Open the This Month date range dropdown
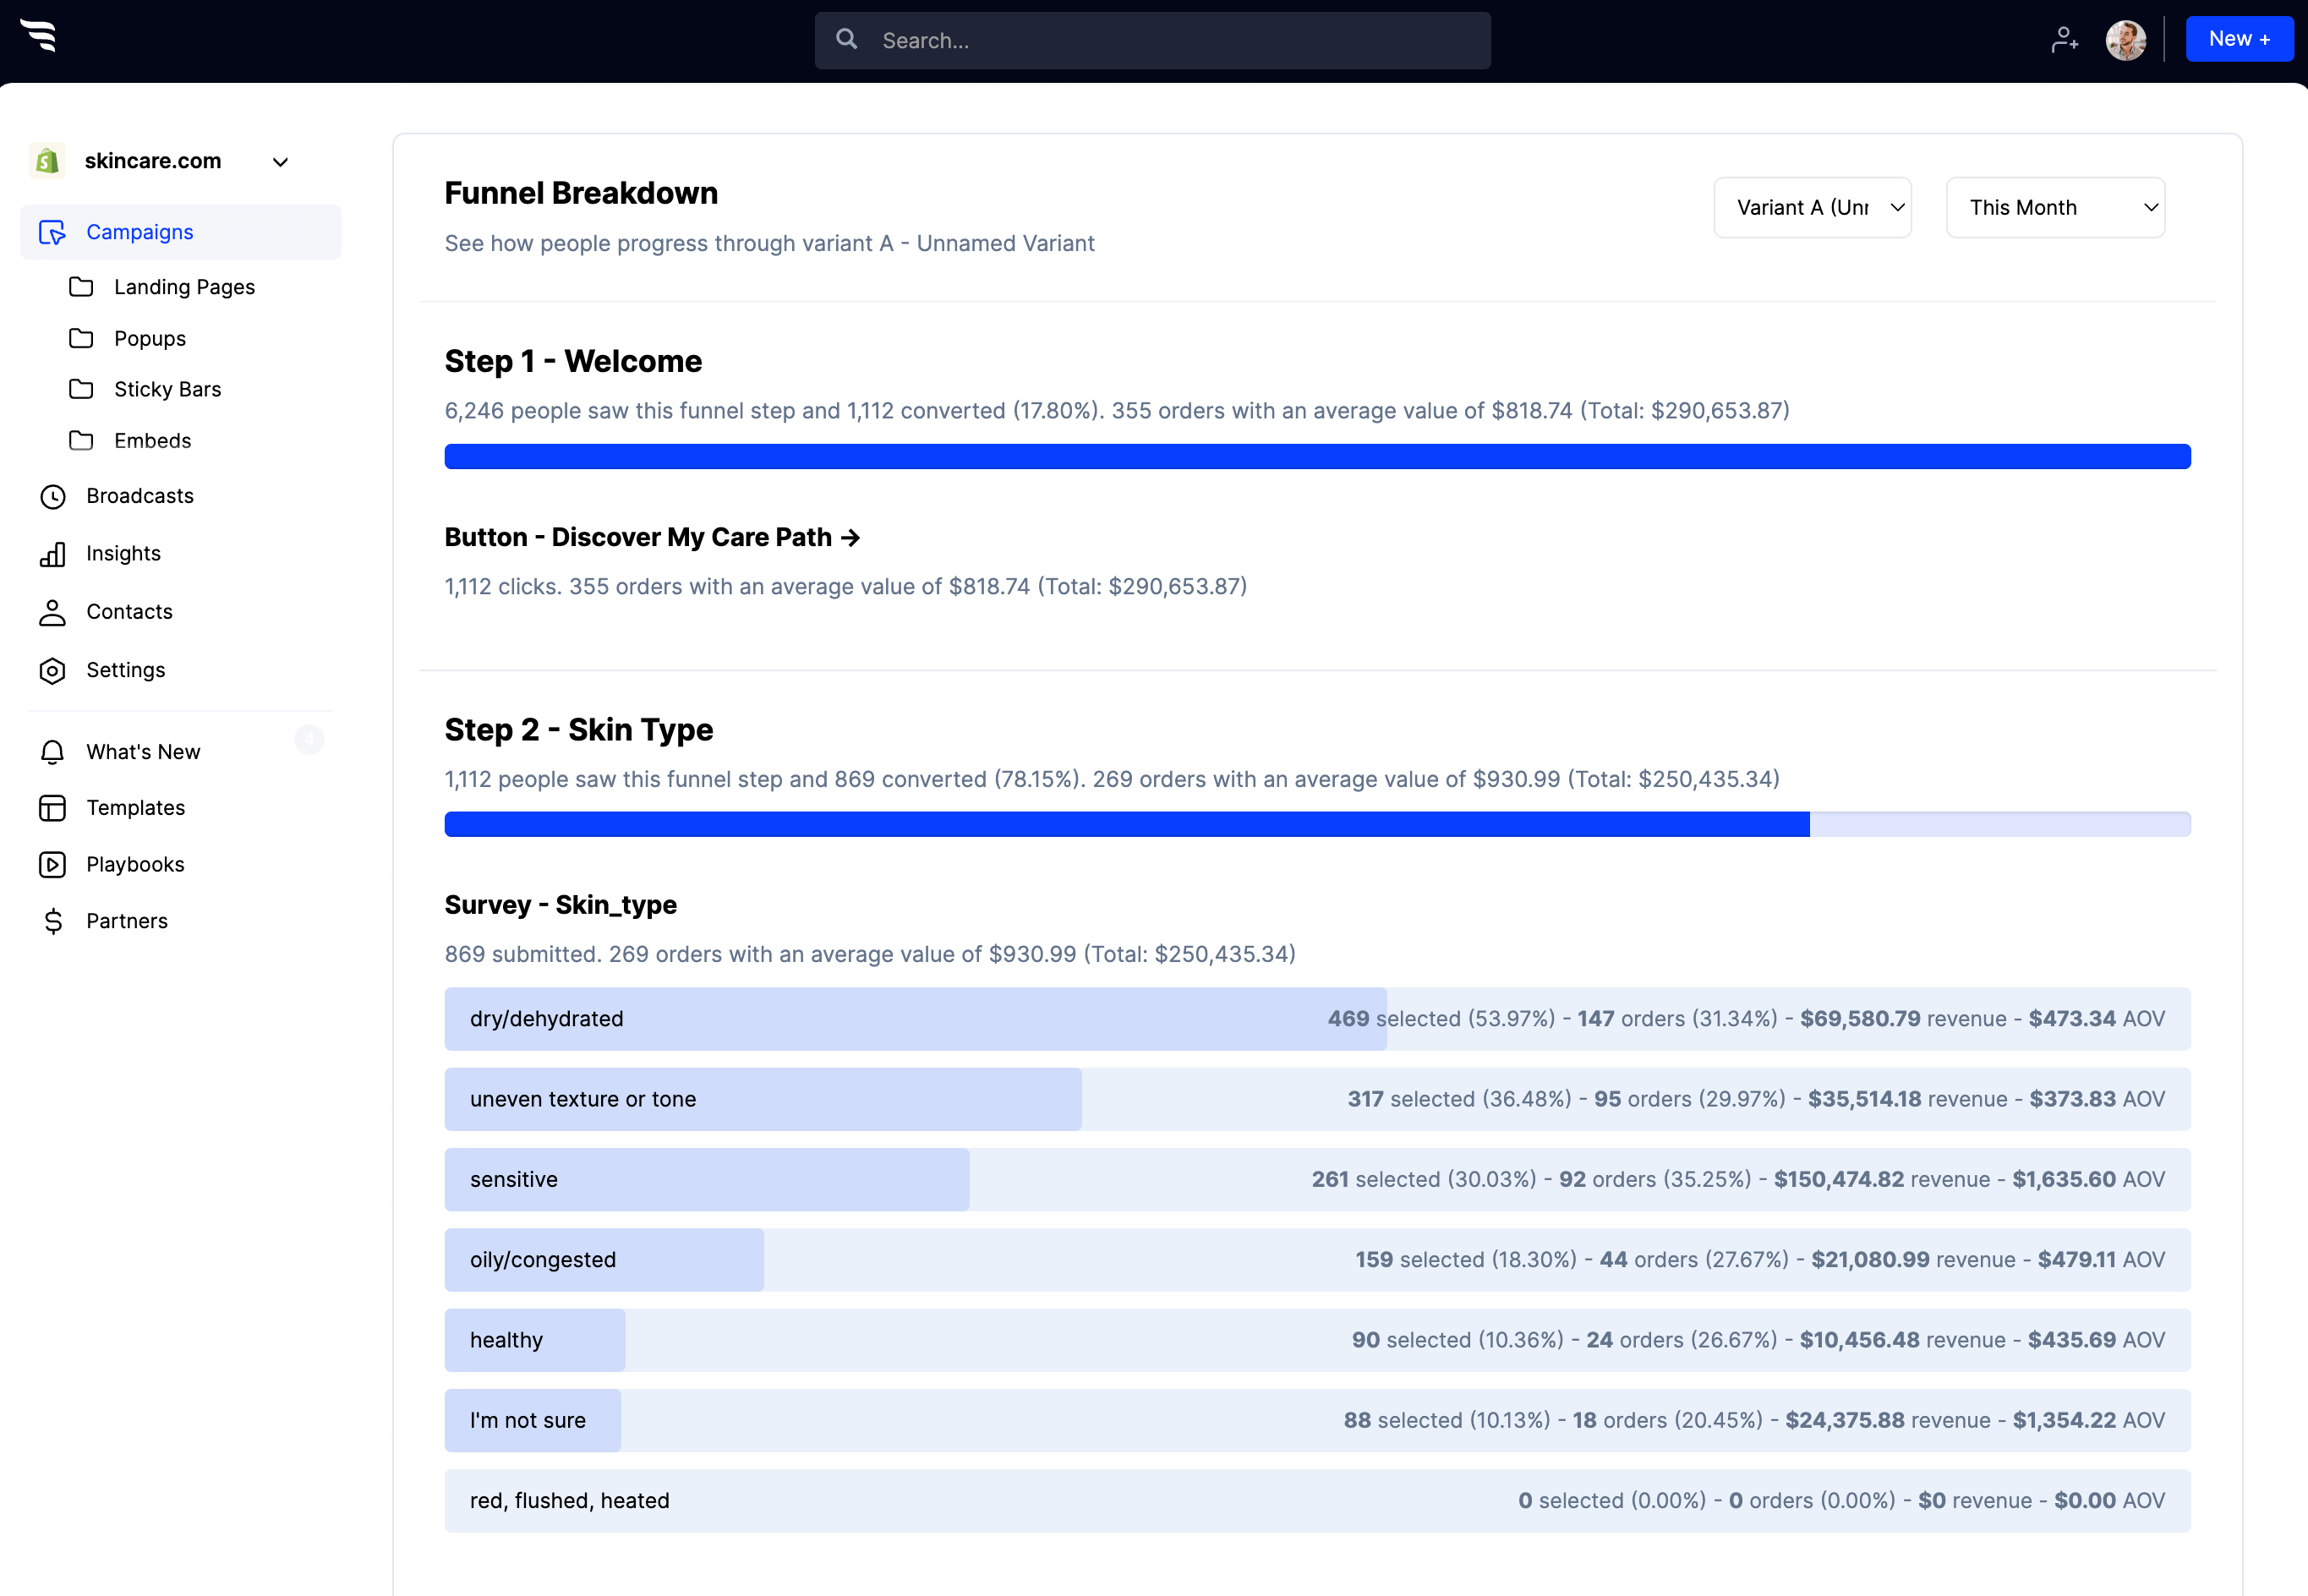This screenshot has width=2308, height=1596. (x=2055, y=208)
